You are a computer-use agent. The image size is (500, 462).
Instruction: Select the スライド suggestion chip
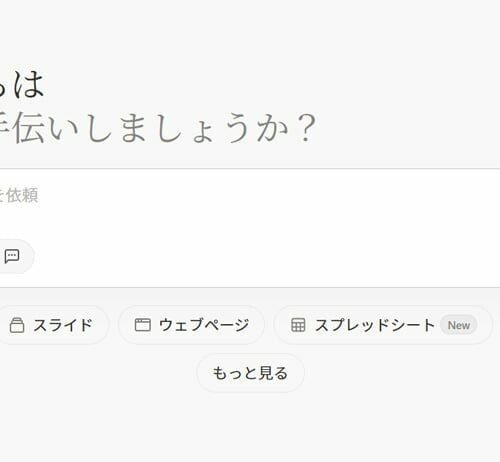tap(53, 325)
